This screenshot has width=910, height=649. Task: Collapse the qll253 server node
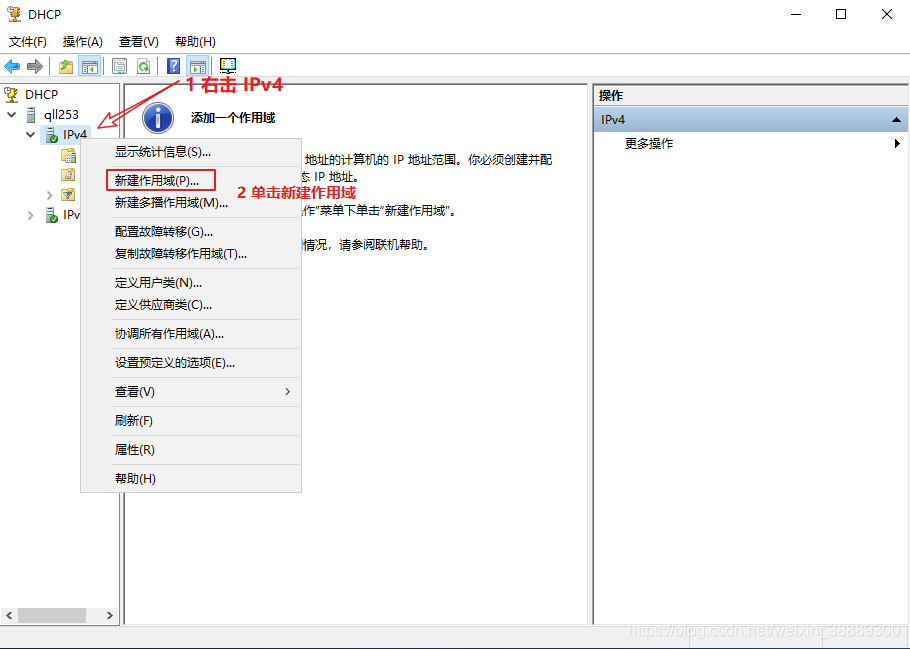click(x=12, y=115)
